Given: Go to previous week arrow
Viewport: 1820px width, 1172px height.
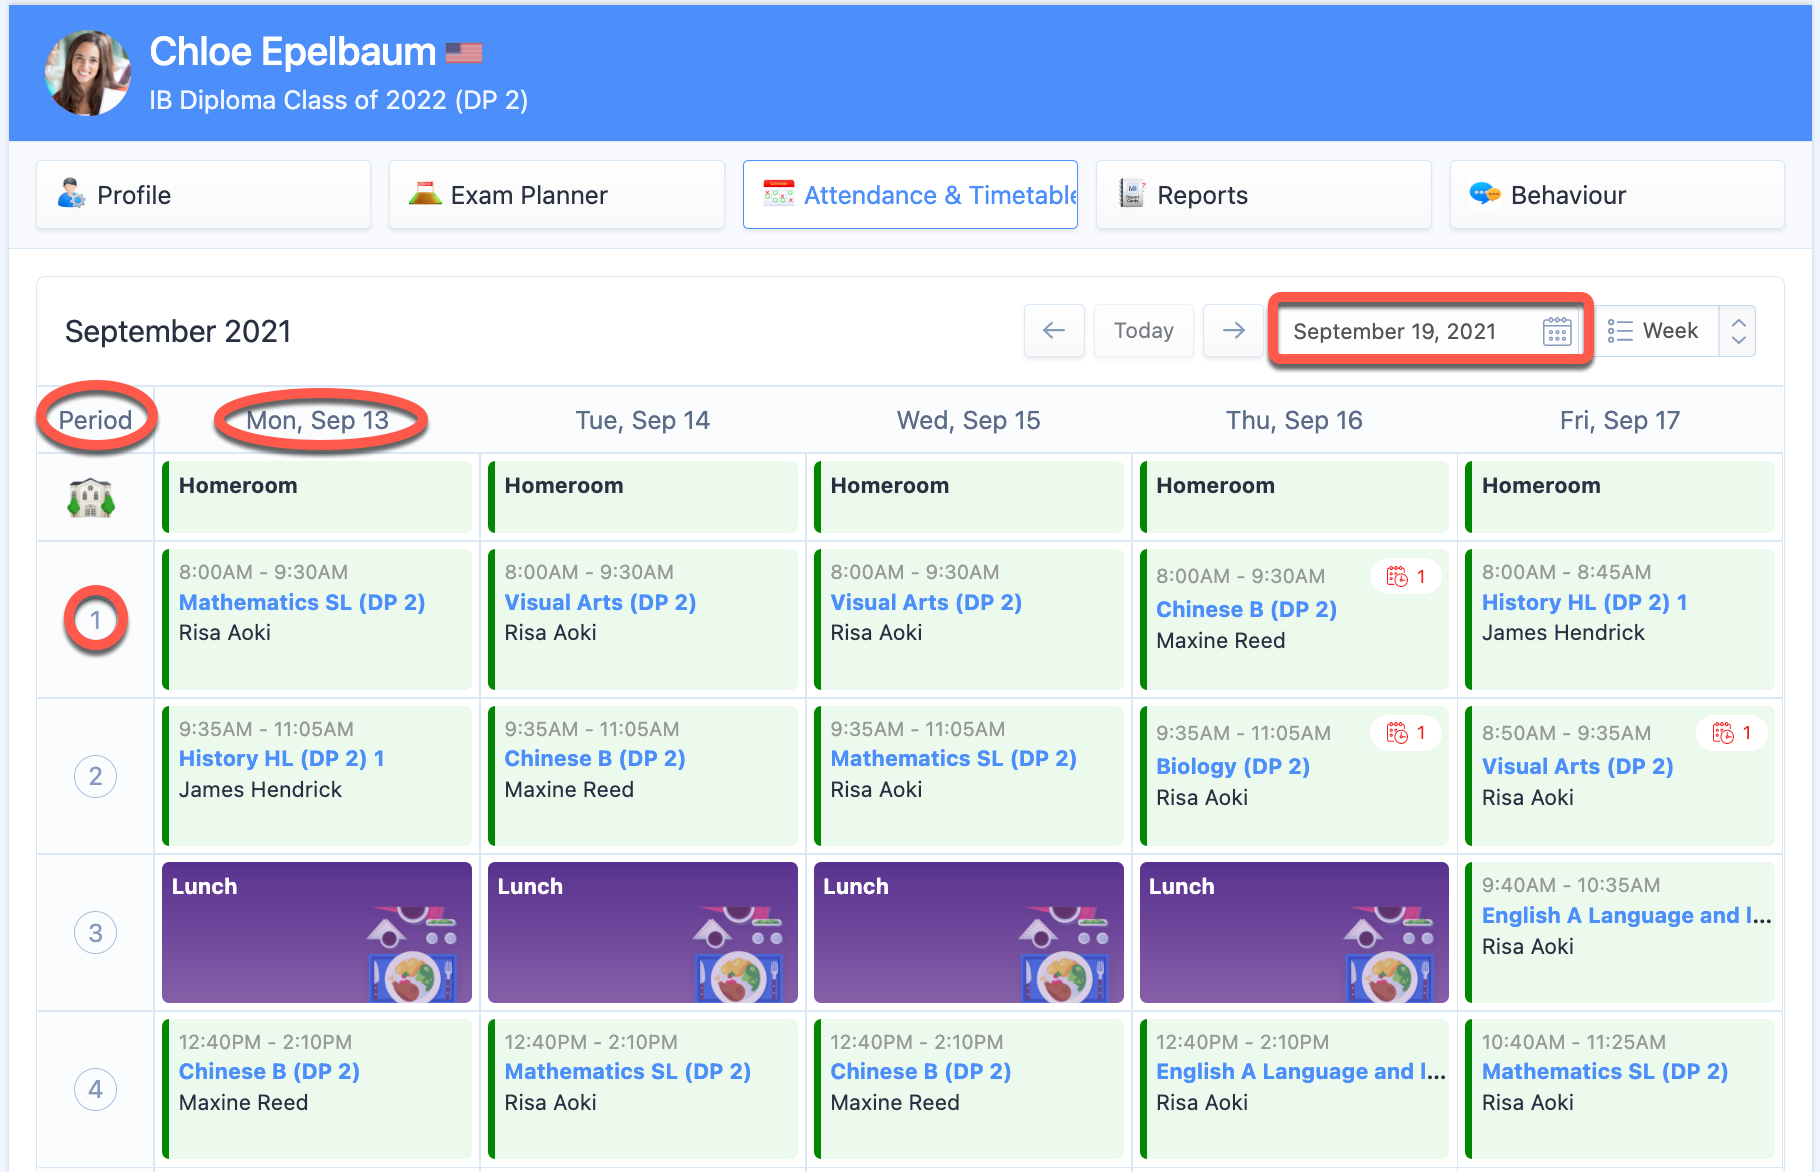Looking at the screenshot, I should pyautogui.click(x=1054, y=331).
